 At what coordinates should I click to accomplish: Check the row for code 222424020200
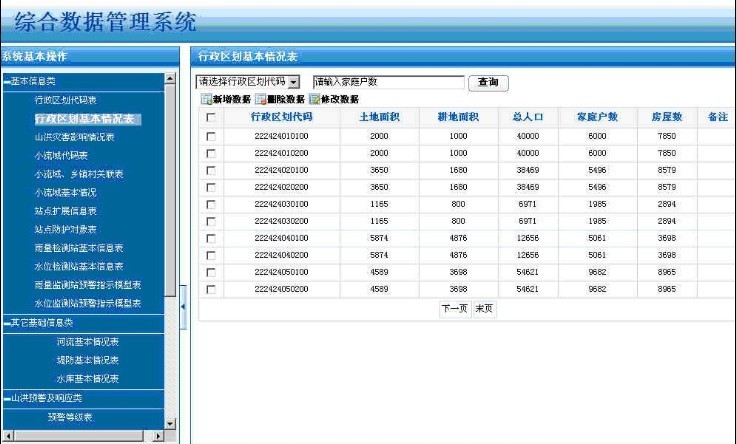click(x=211, y=187)
